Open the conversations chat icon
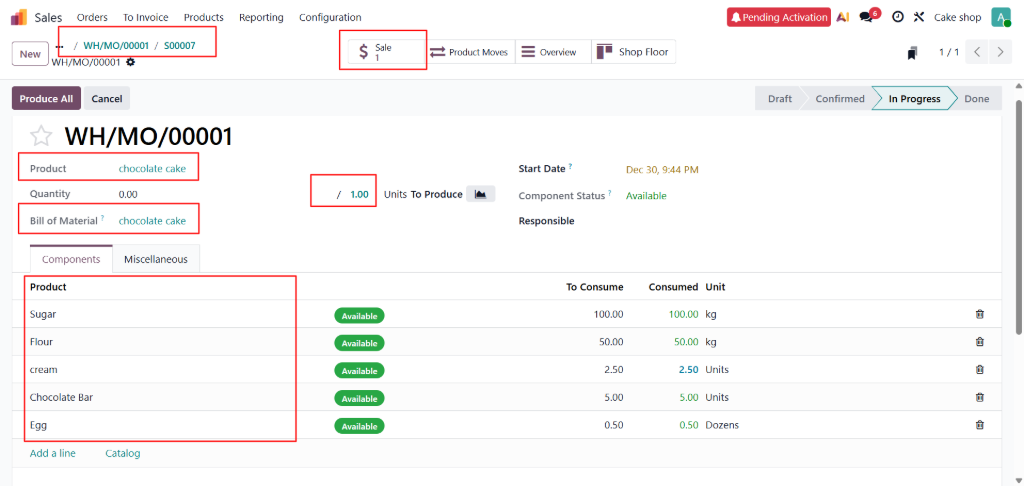 pyautogui.click(x=866, y=17)
